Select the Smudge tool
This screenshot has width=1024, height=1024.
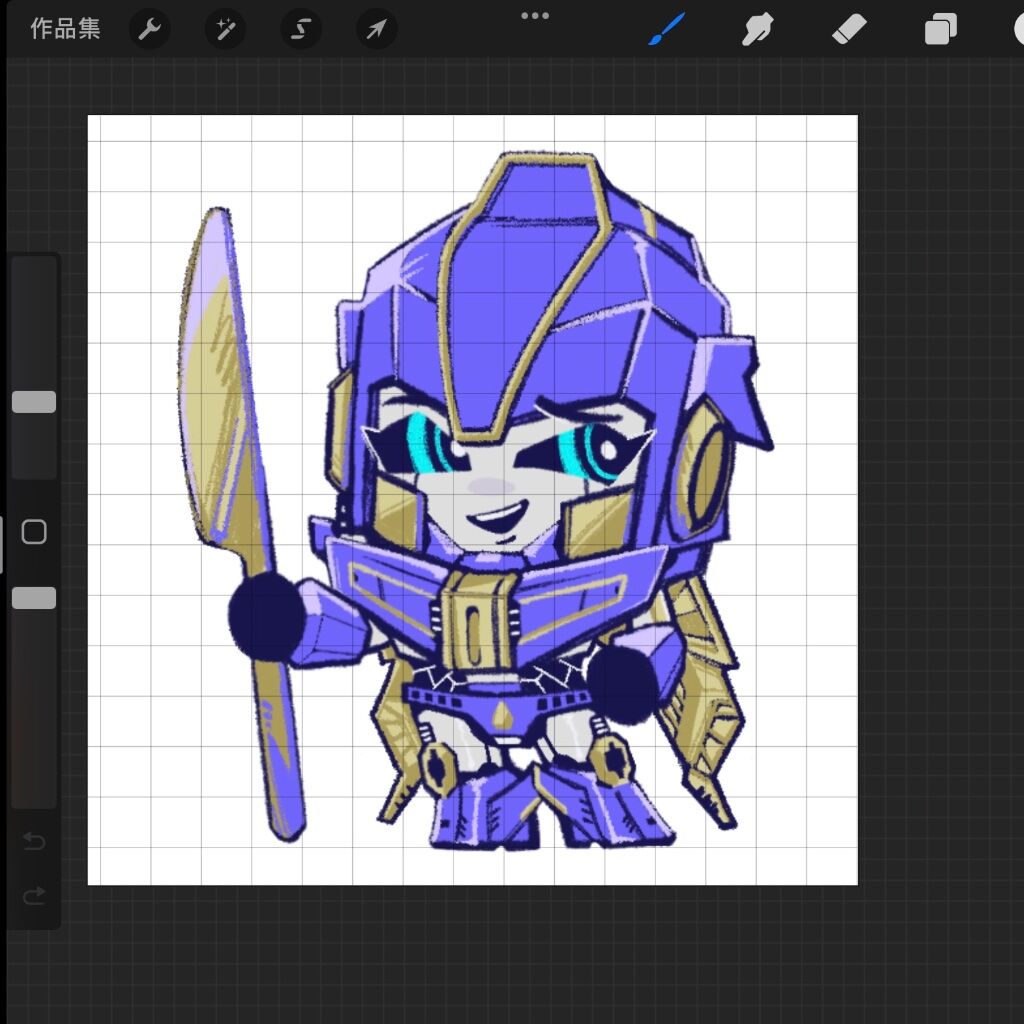click(758, 29)
